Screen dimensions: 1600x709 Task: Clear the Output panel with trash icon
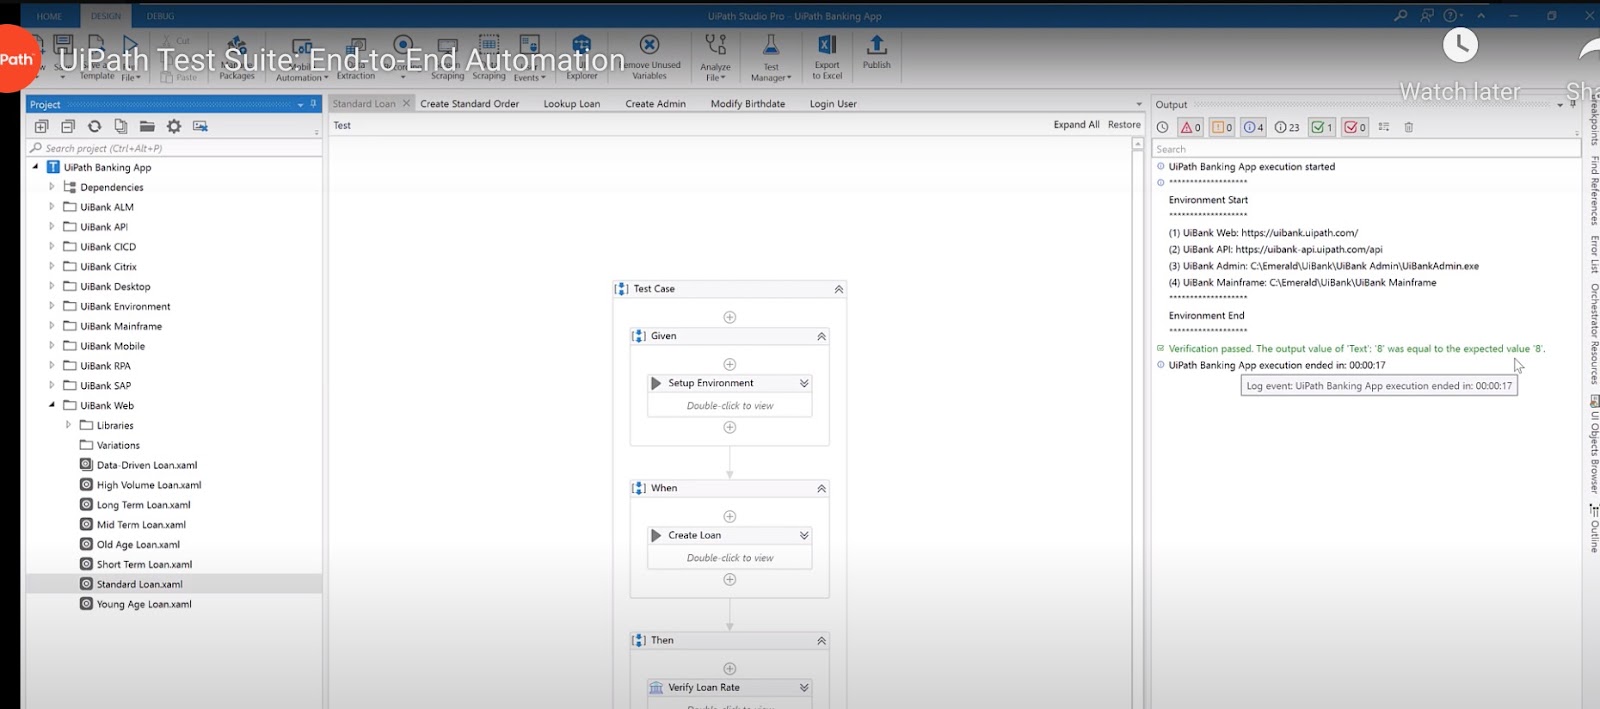1408,127
